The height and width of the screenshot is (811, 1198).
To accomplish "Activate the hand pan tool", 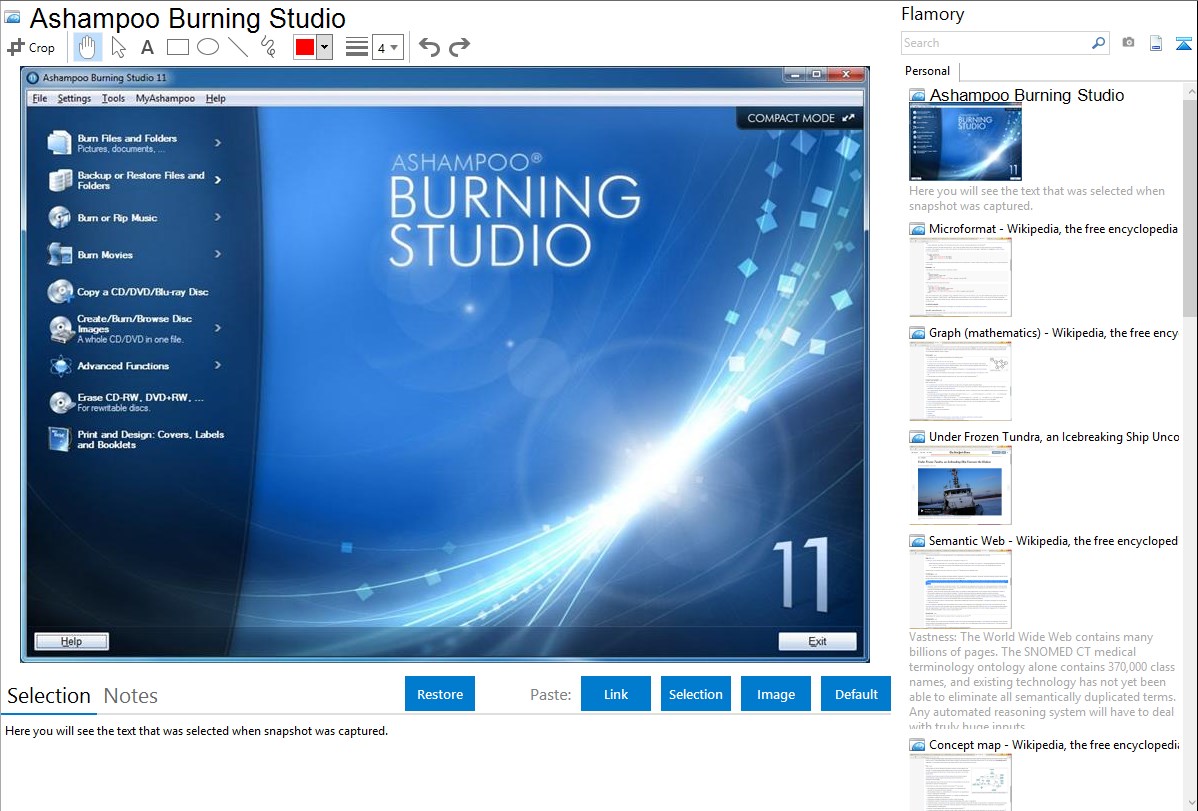I will tap(87, 47).
